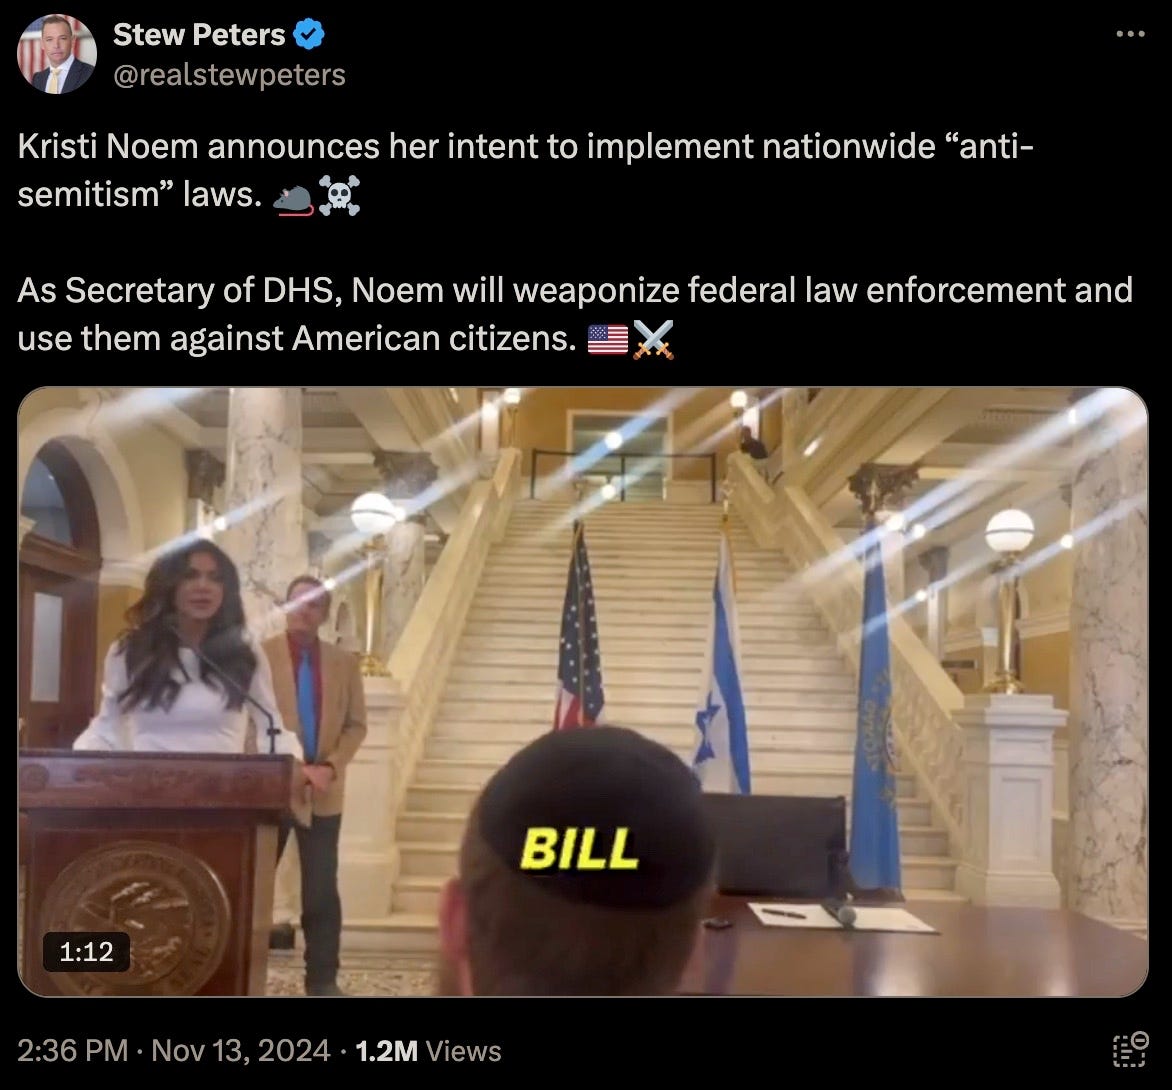Play the embedded video thumbnail

click(583, 692)
